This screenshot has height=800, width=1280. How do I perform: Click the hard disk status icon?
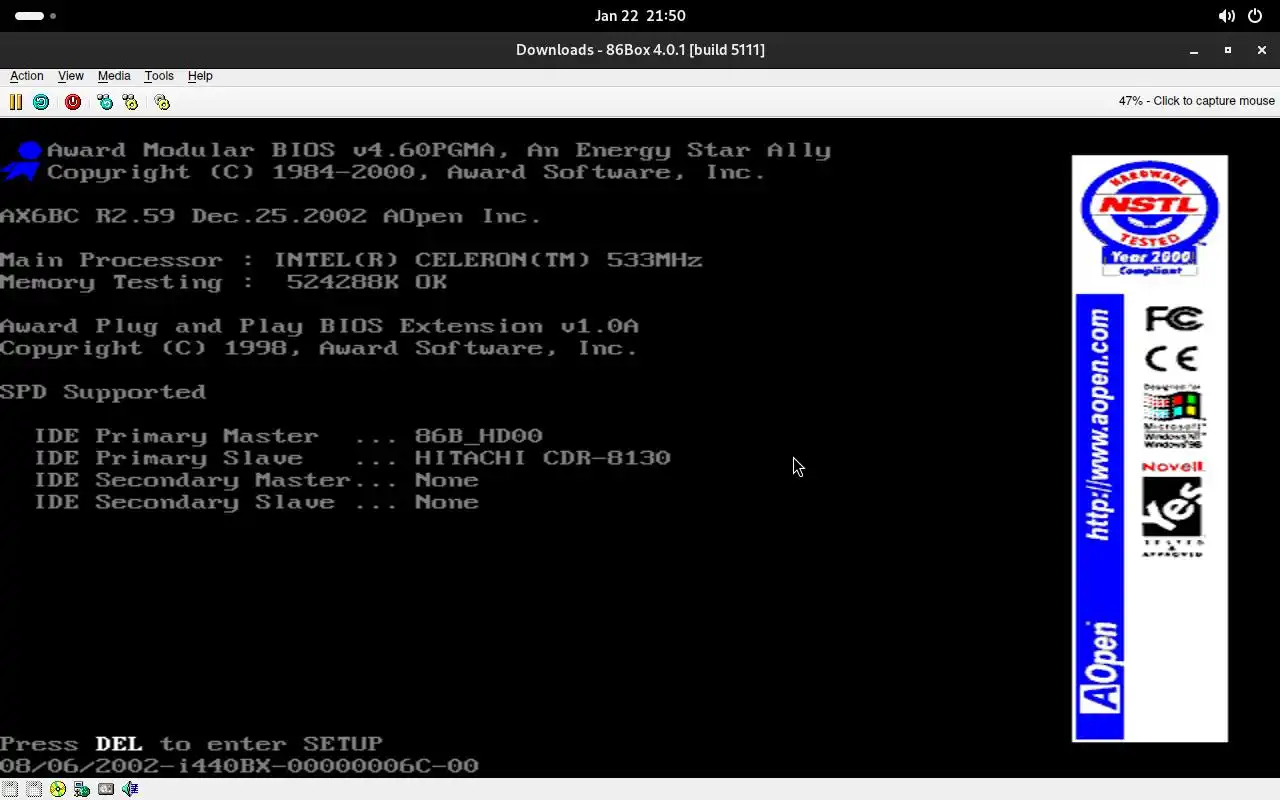click(106, 789)
